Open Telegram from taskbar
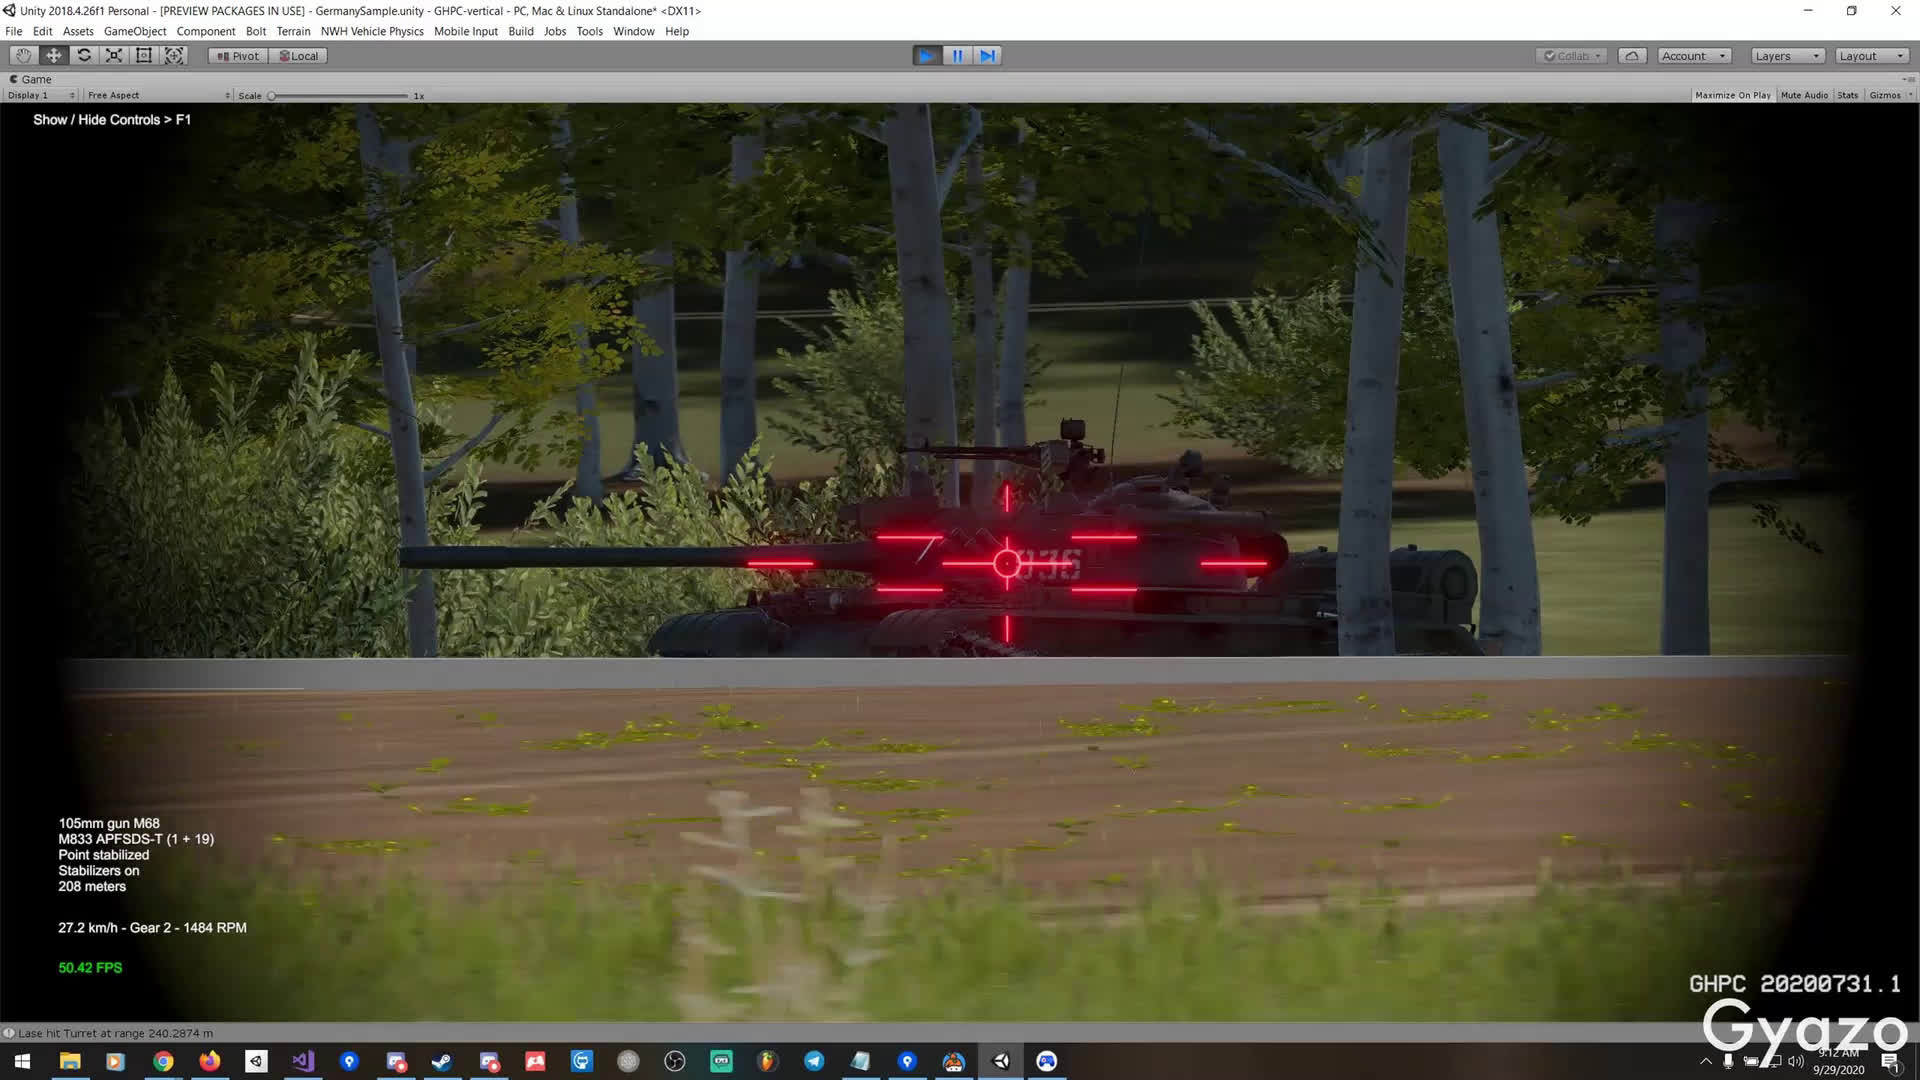Screen dimensions: 1920x1080 click(x=814, y=1061)
